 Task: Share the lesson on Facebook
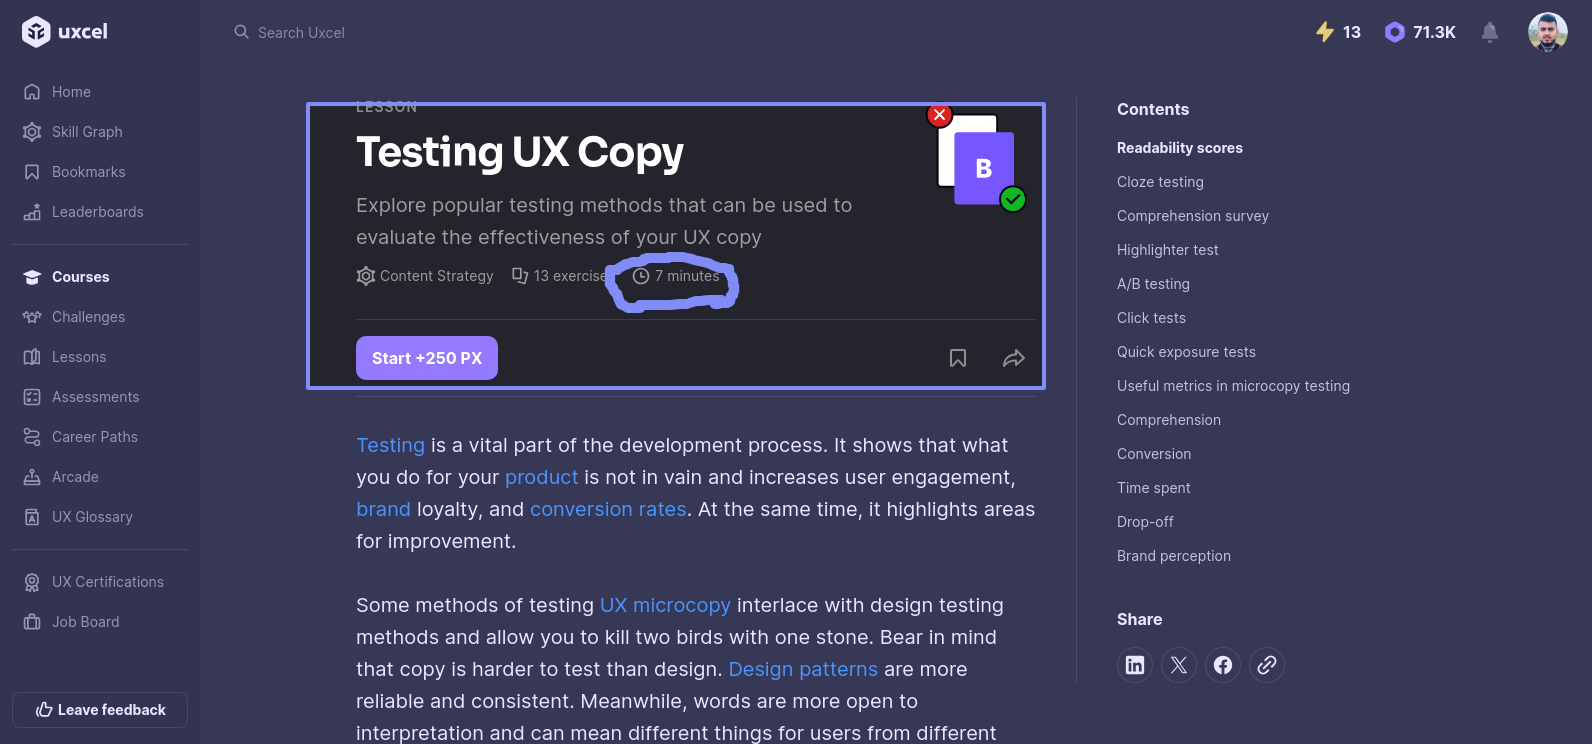click(1223, 665)
